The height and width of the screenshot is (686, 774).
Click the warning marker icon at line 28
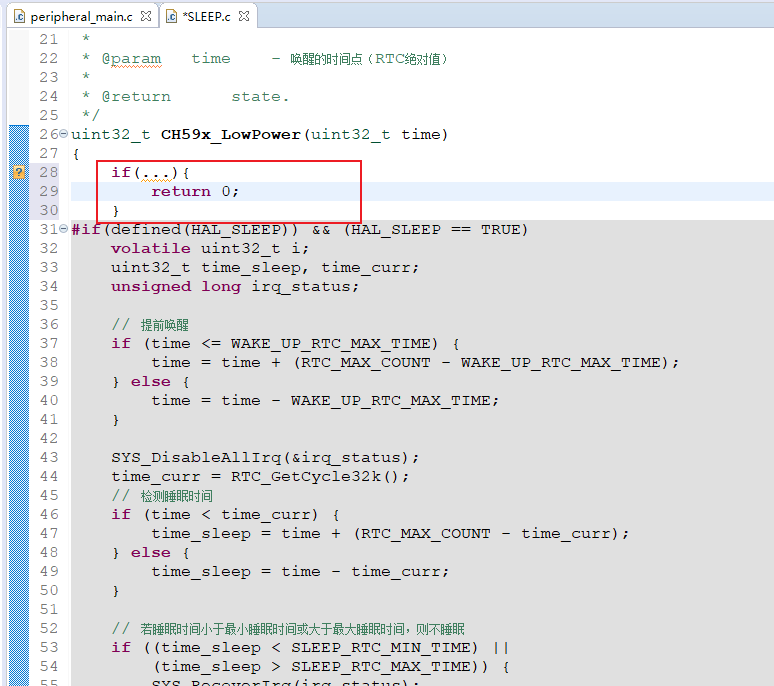tap(18, 173)
